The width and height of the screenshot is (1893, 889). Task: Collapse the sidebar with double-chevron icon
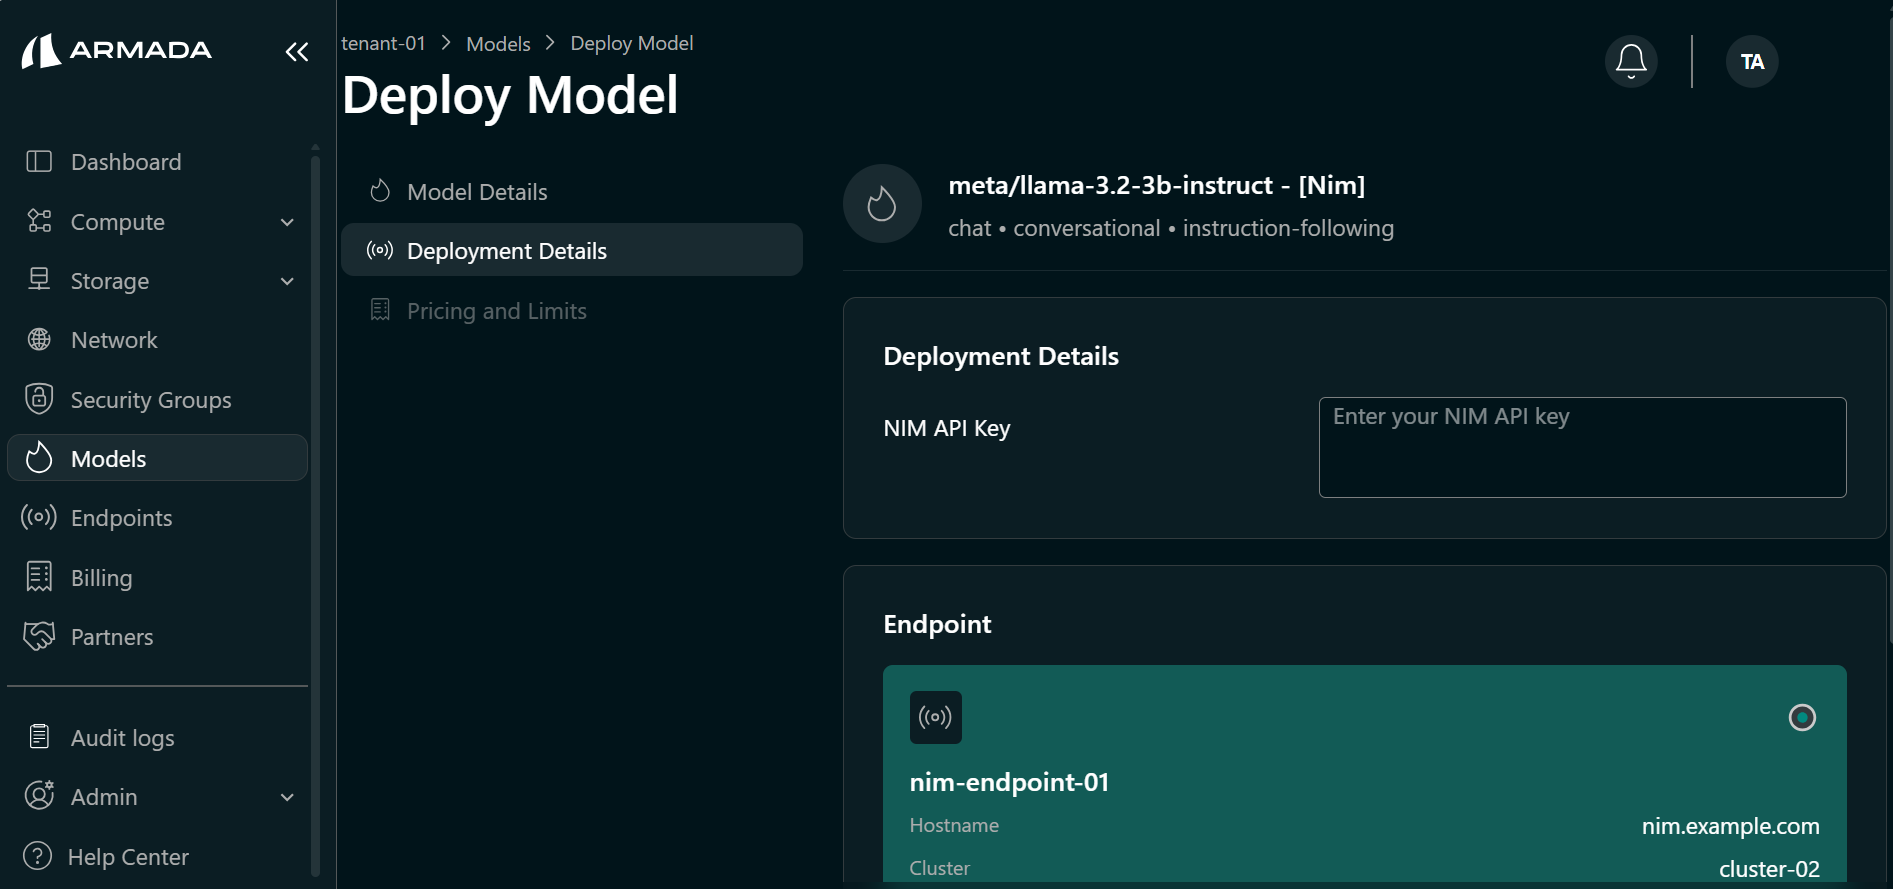coord(297,52)
